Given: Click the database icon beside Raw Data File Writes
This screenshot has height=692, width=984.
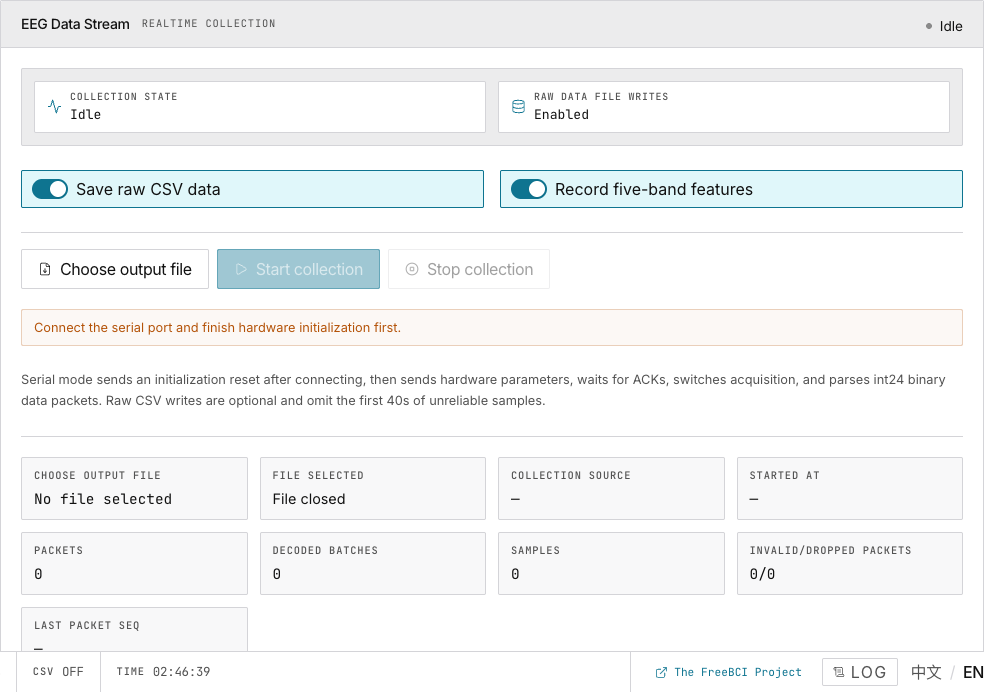Looking at the screenshot, I should (x=518, y=107).
